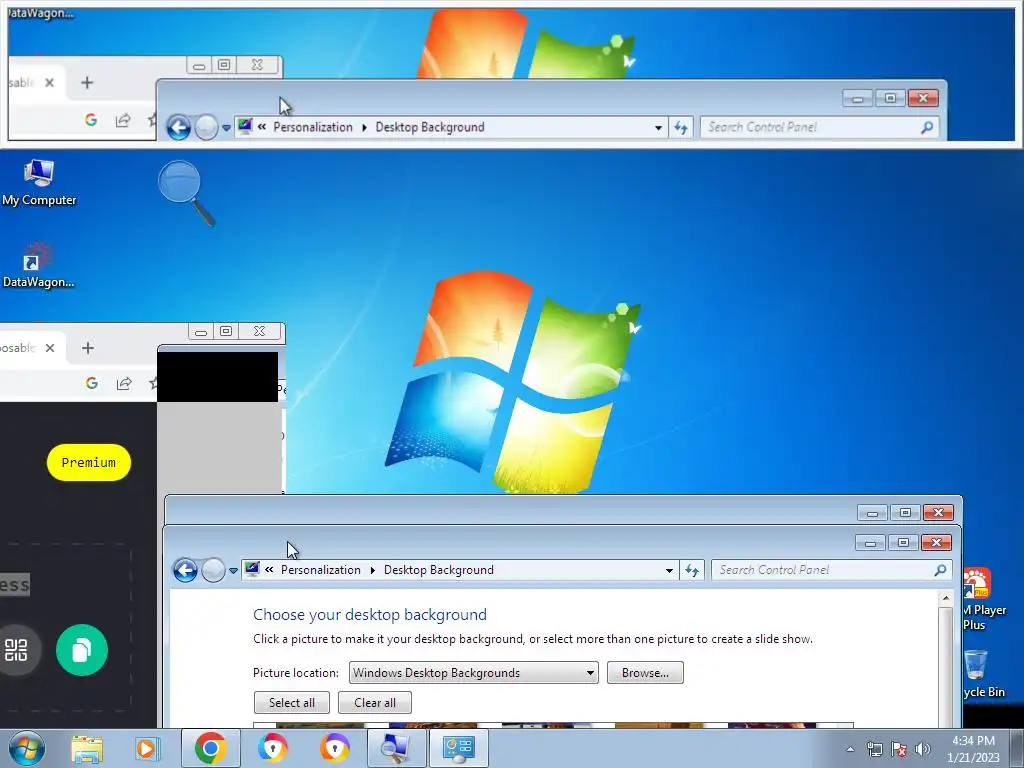Viewport: 1024px width, 768px height.
Task: Open the GOM Player Plus desktop icon
Action: click(x=984, y=600)
